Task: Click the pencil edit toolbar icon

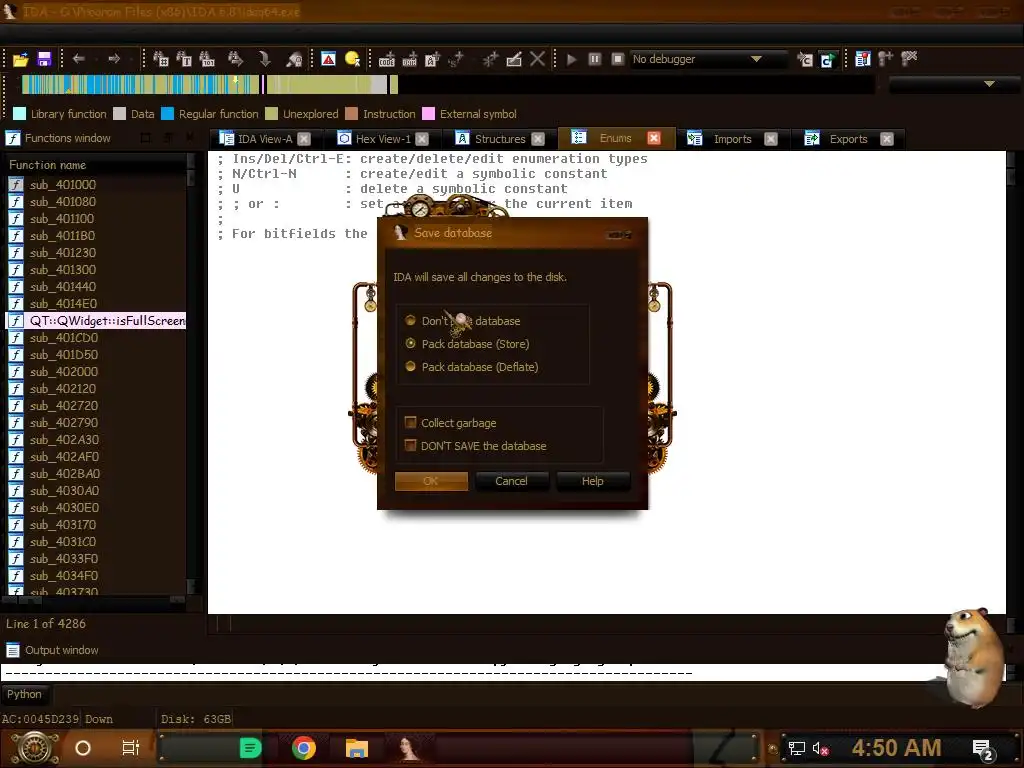Action: 514,59
